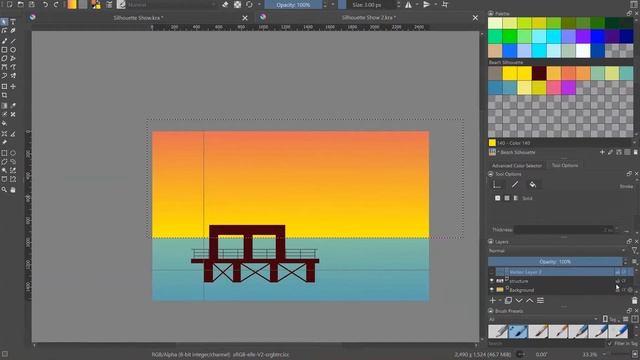Select the Pan hand tool

[13, 190]
